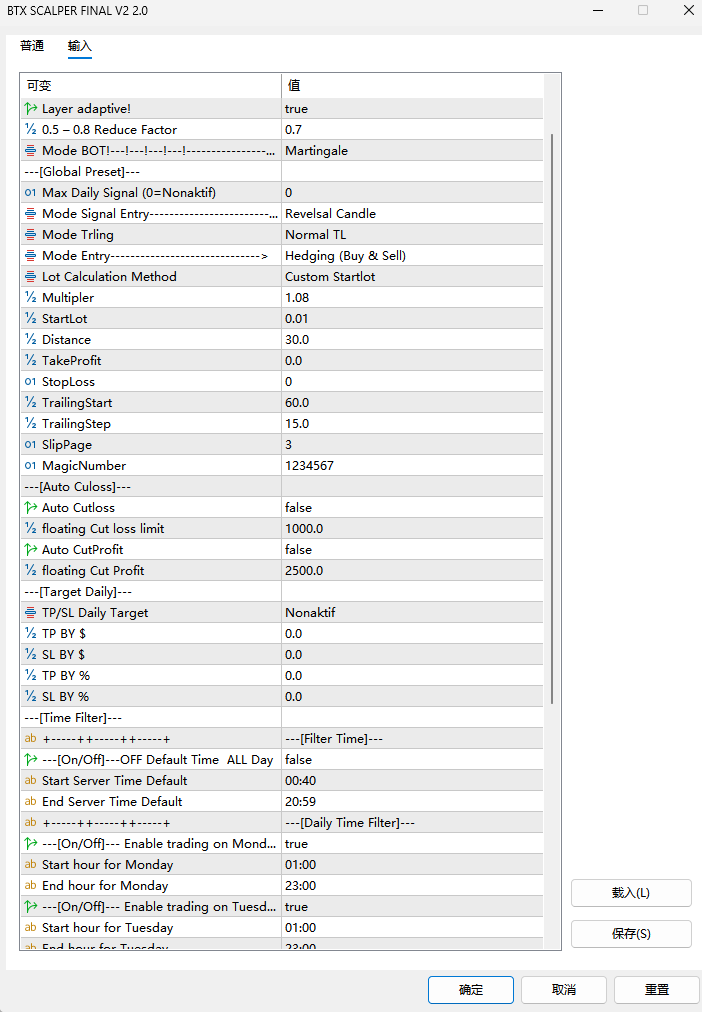This screenshot has height=1012, width=702.
Task: Click the StartLot value field 0.01
Action: coord(412,319)
